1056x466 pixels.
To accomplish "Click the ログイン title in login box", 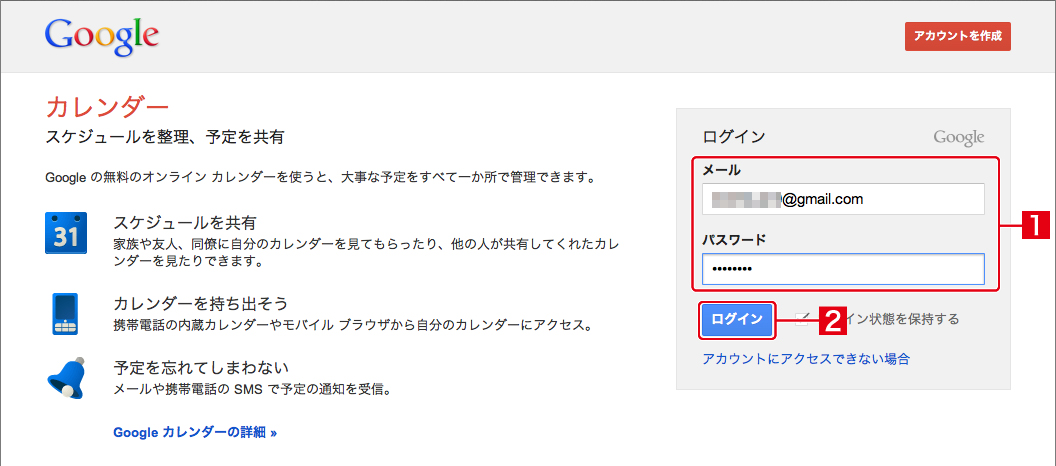I will [734, 137].
